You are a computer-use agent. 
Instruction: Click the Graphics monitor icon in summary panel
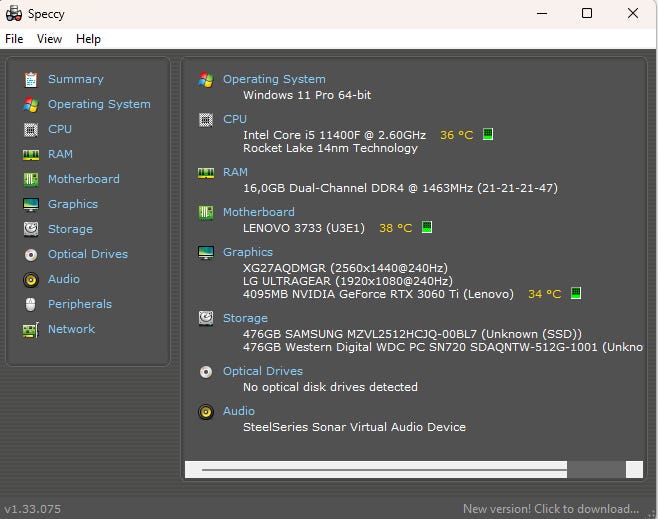coord(206,253)
